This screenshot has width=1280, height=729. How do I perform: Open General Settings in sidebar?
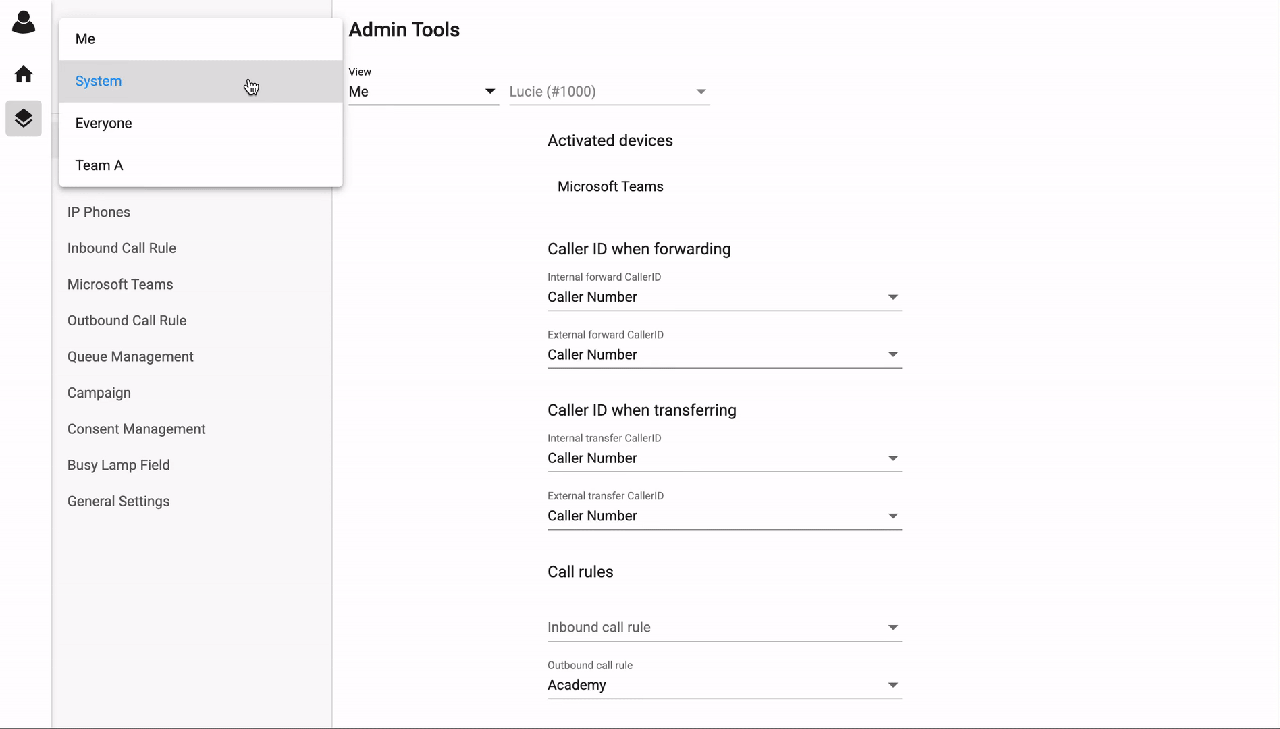(119, 501)
